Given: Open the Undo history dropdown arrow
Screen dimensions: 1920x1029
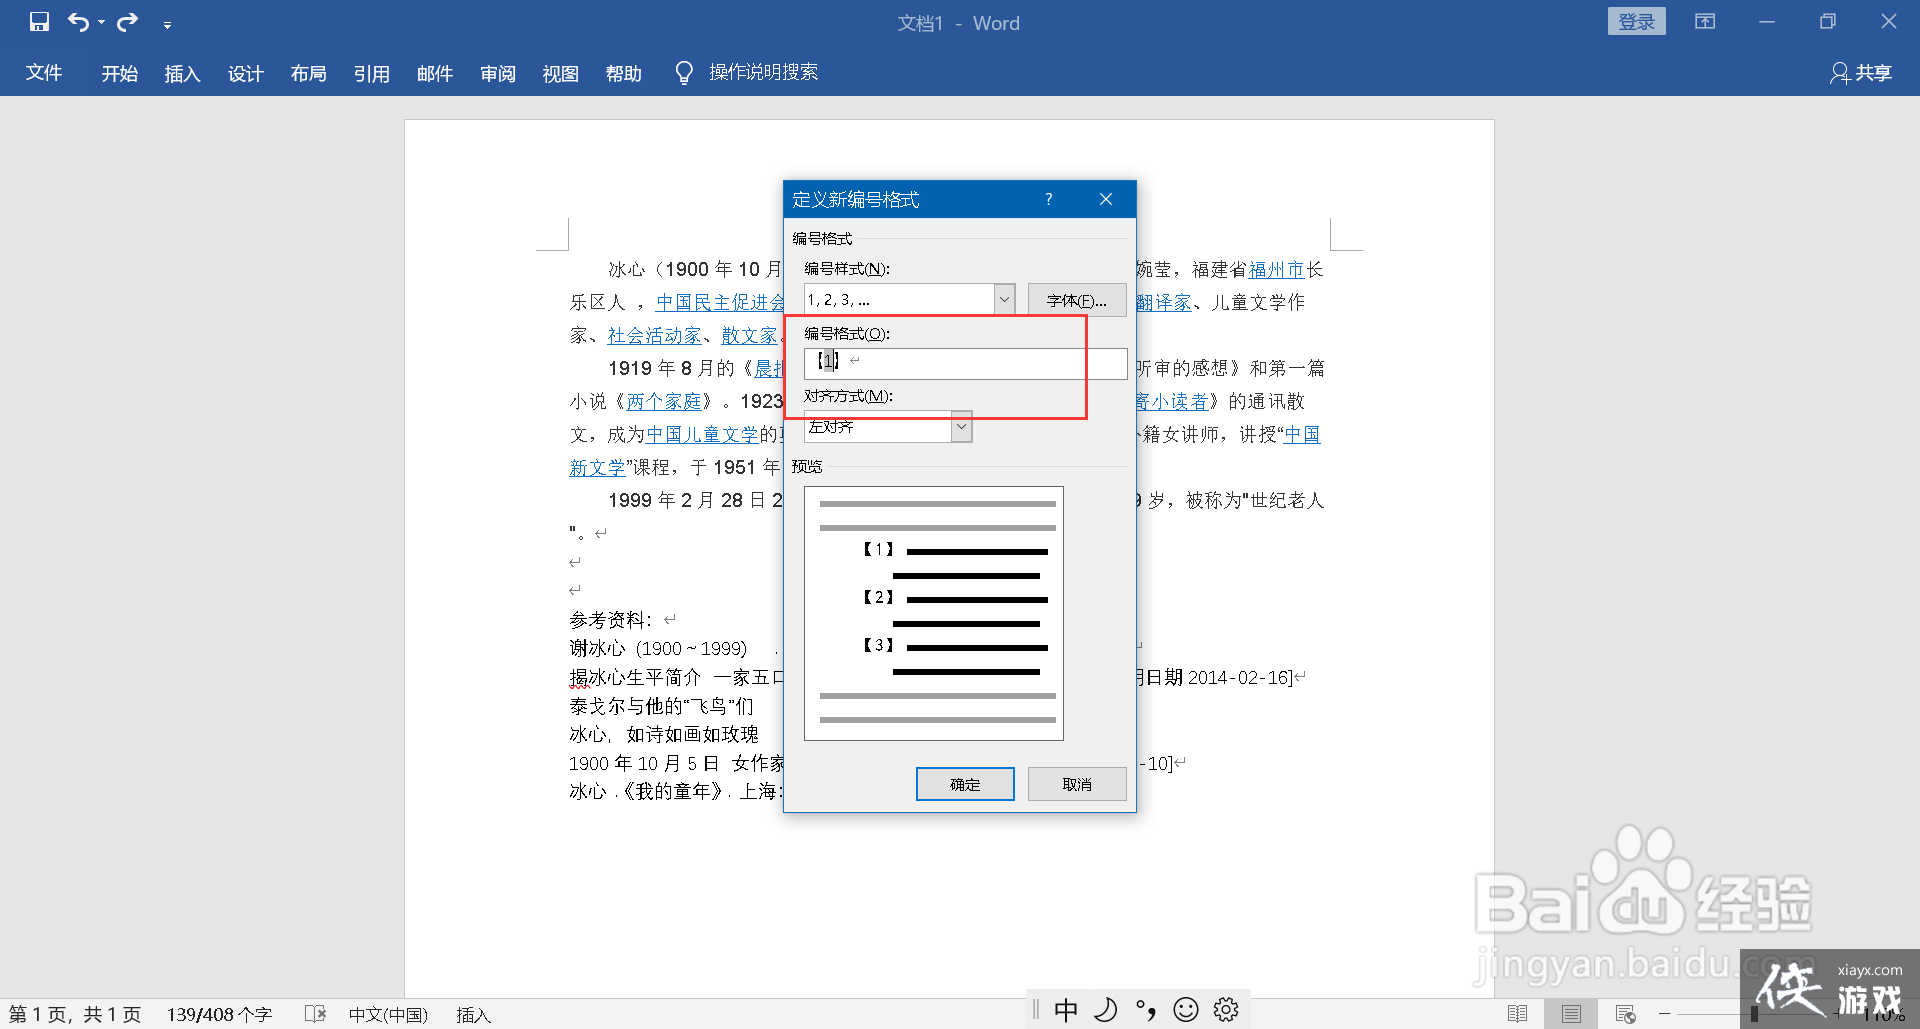Looking at the screenshot, I should pyautogui.click(x=101, y=23).
